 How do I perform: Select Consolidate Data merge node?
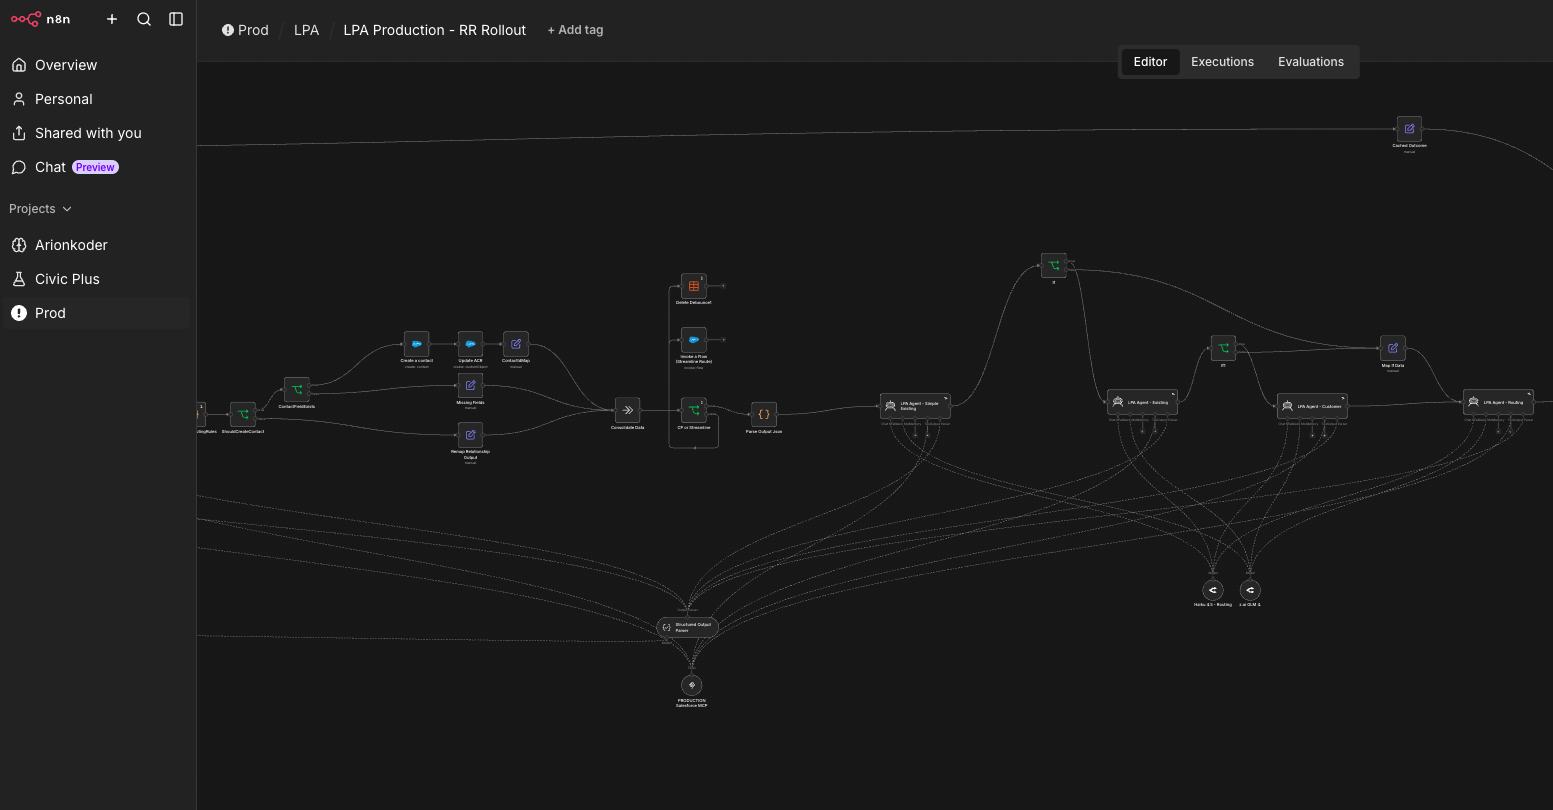627,410
